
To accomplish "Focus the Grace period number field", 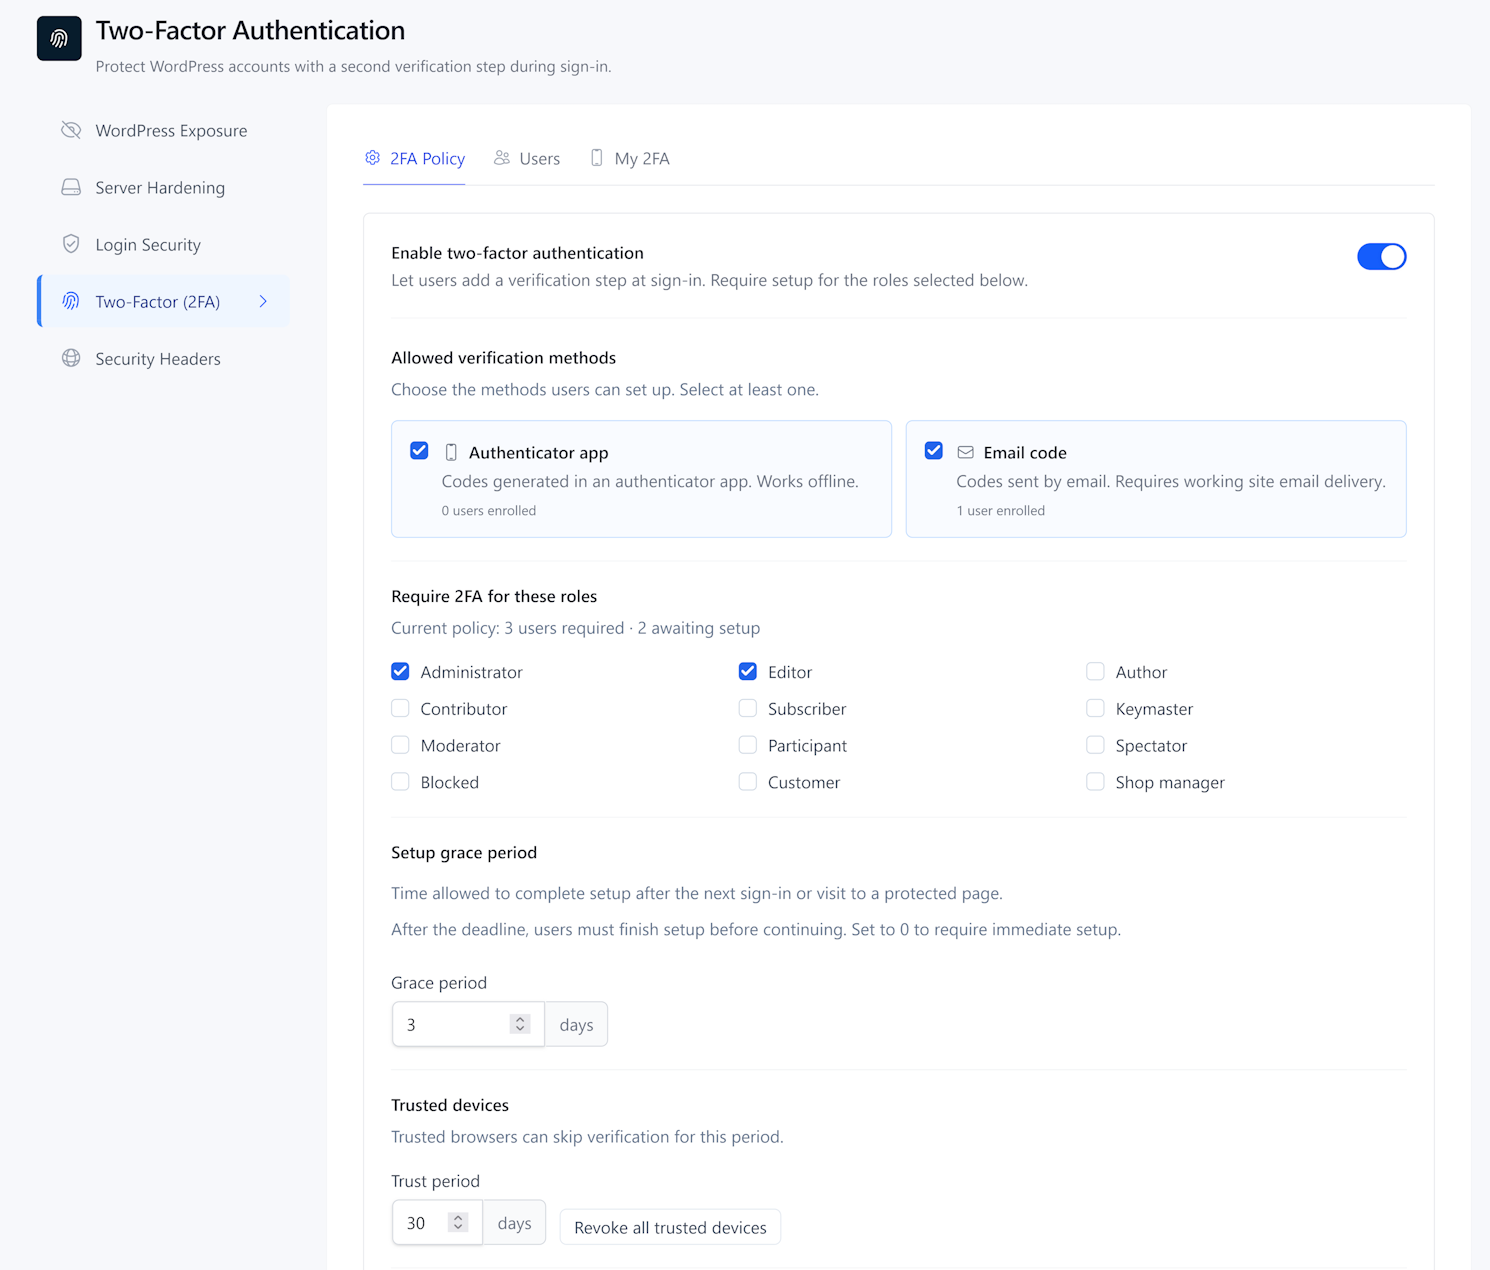I will (468, 1024).
